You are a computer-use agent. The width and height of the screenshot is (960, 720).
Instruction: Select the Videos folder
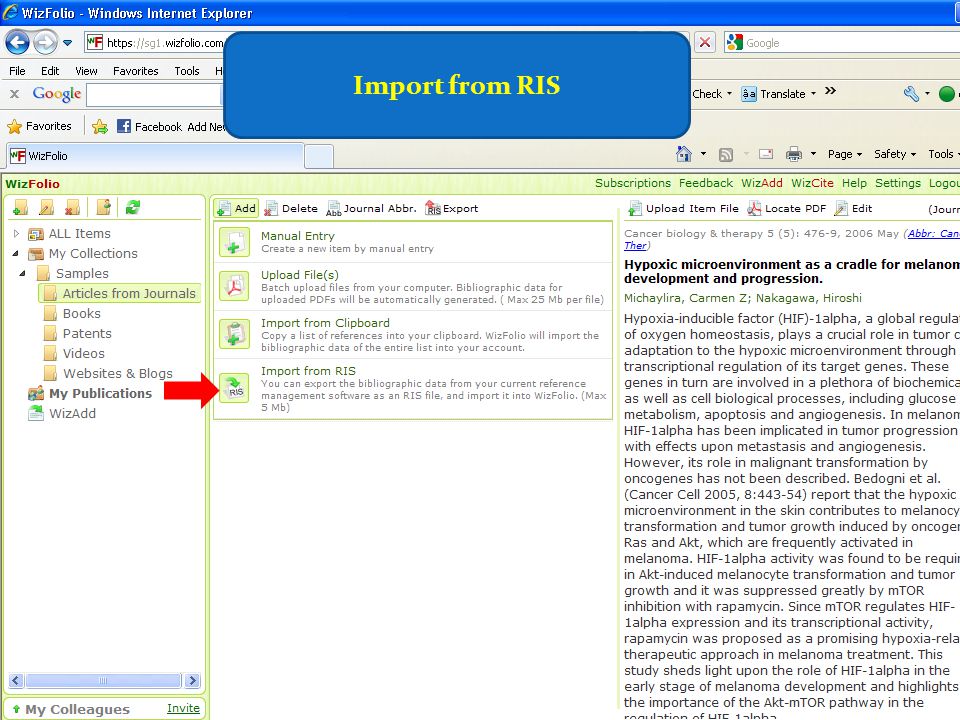[83, 353]
